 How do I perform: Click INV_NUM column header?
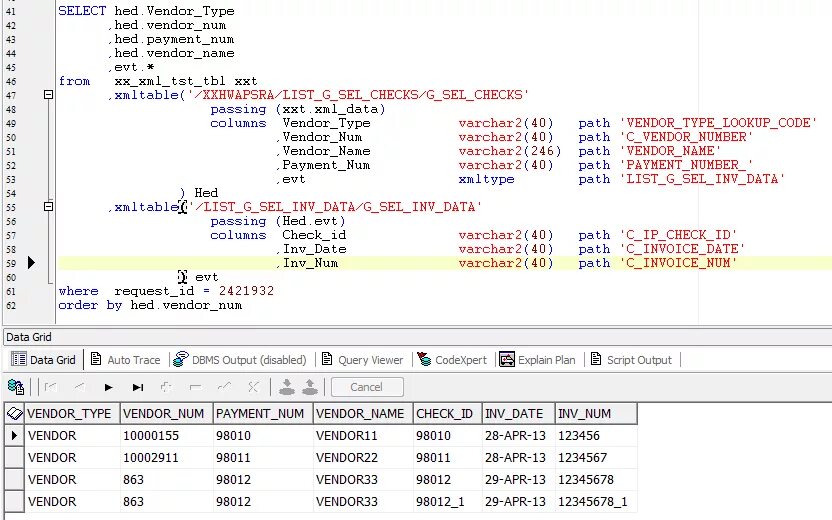596,413
